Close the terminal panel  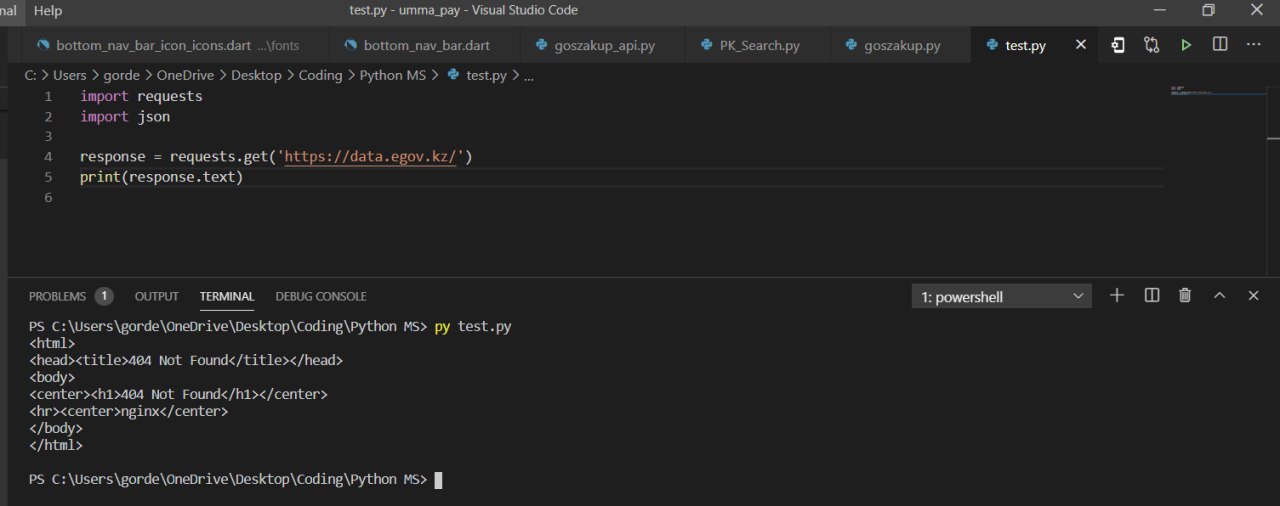coord(1253,295)
